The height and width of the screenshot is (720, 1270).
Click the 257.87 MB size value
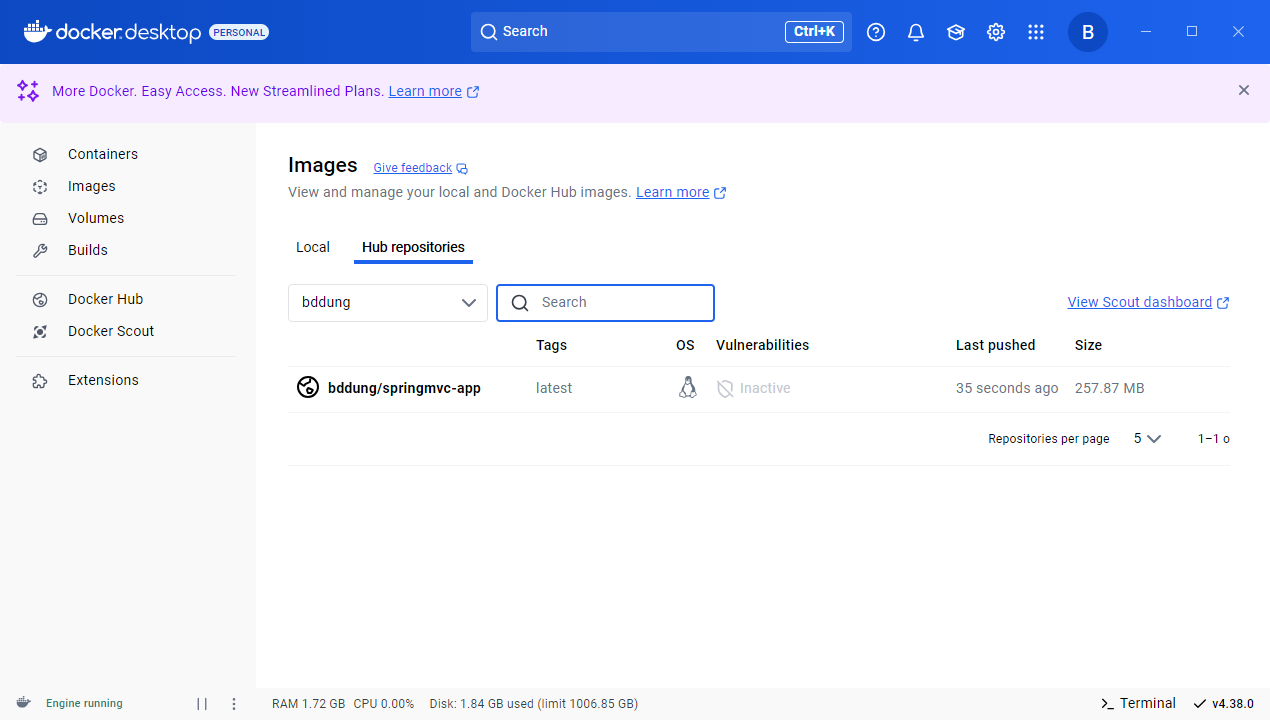pyautogui.click(x=1109, y=388)
